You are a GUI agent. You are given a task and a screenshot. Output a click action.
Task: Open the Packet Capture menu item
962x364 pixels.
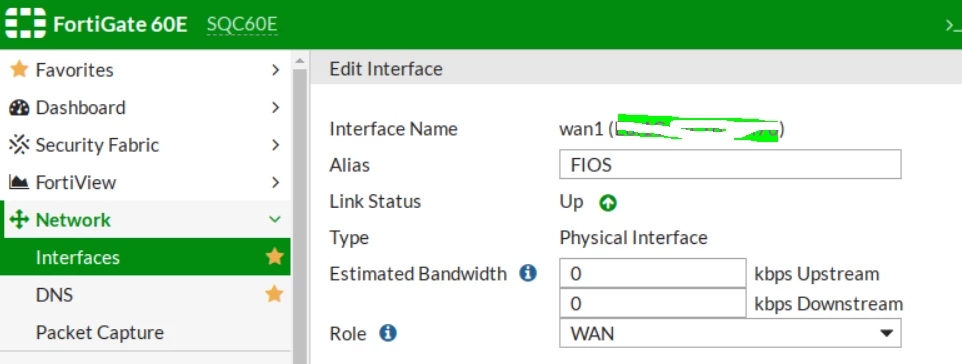point(100,332)
